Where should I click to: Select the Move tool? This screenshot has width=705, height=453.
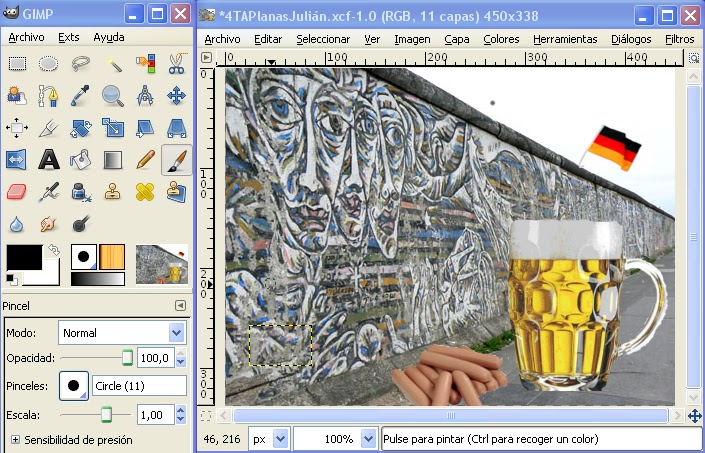pyautogui.click(x=177, y=96)
